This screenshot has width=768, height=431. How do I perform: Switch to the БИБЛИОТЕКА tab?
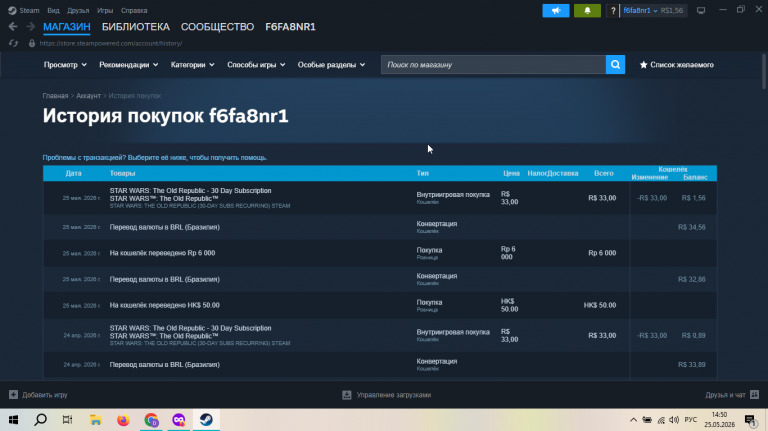(x=136, y=27)
